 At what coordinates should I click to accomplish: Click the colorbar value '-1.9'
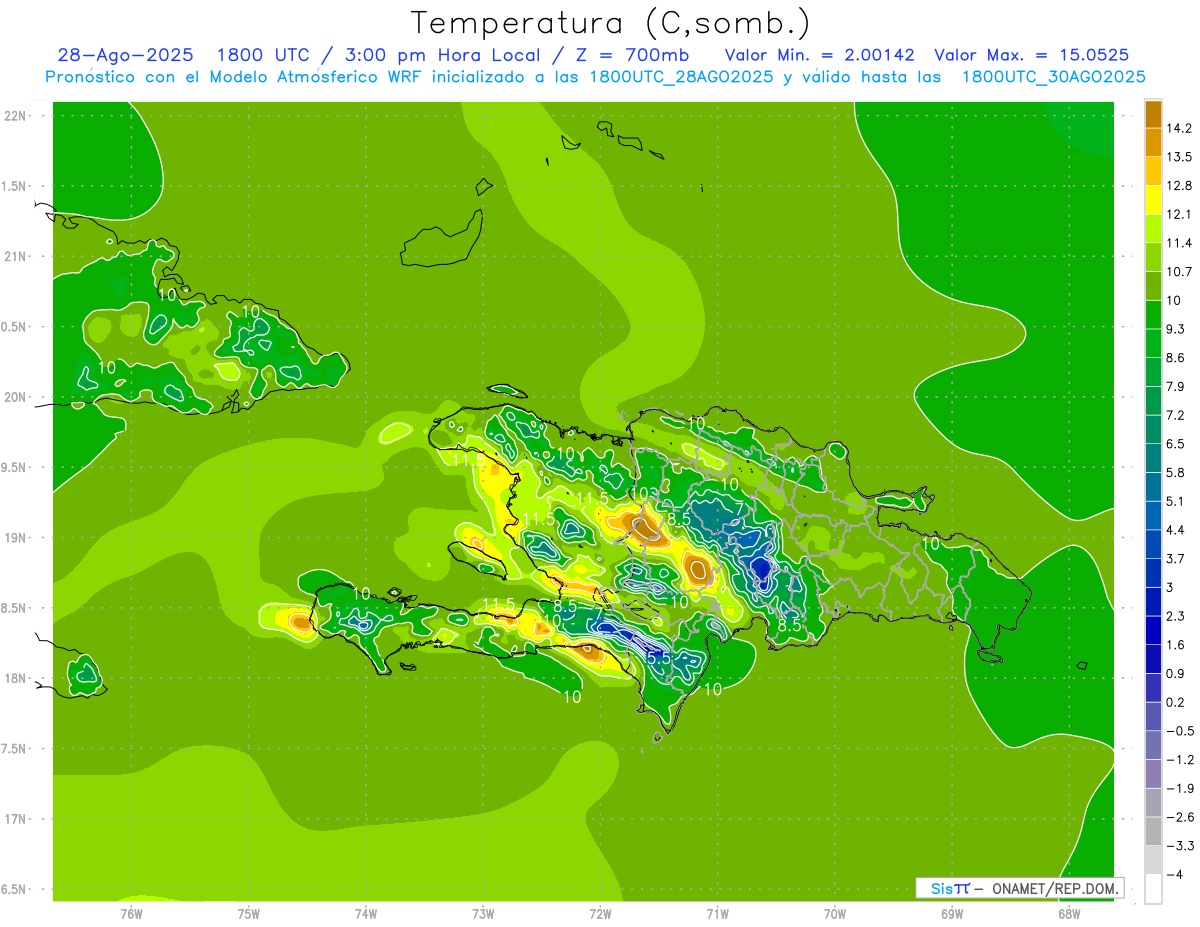coord(1178,789)
